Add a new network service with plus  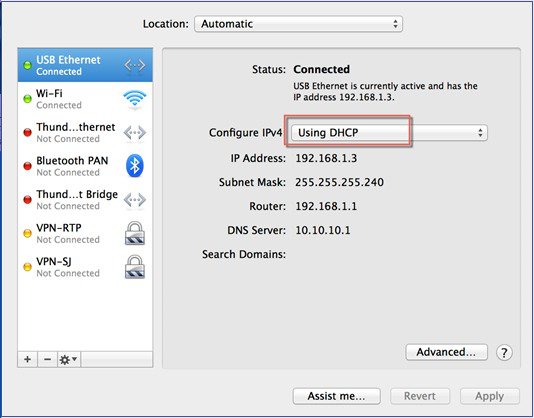[x=28, y=359]
